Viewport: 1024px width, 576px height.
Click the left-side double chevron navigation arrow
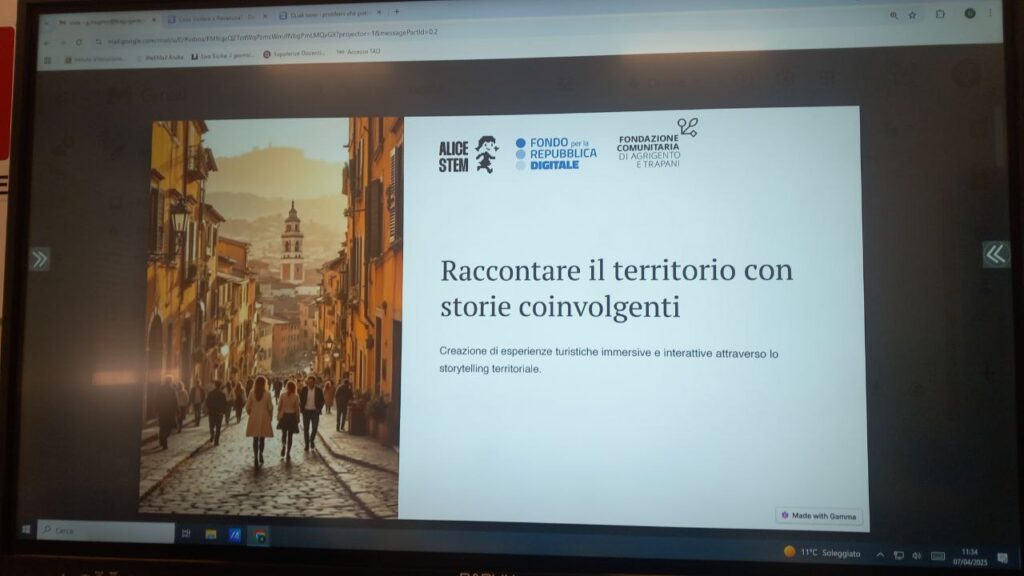click(39, 259)
